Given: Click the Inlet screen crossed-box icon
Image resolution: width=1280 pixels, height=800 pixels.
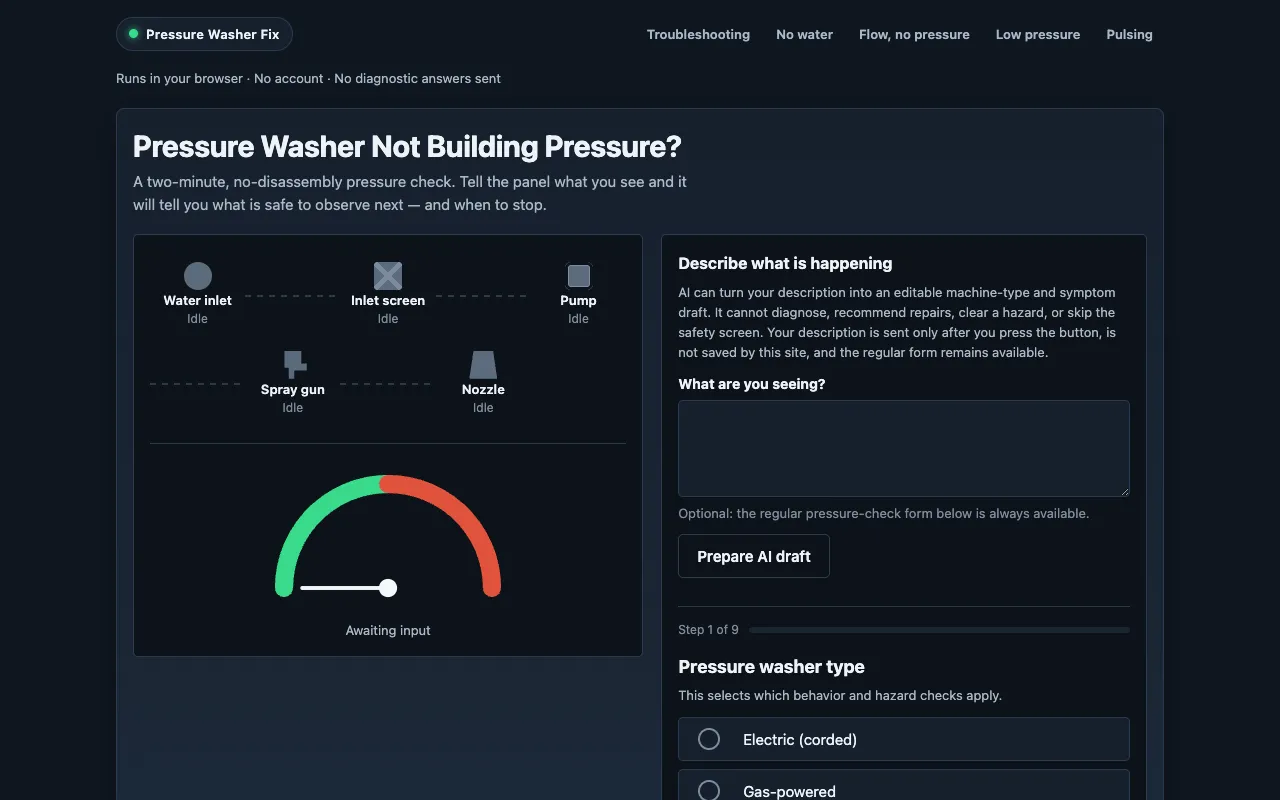Looking at the screenshot, I should (388, 276).
